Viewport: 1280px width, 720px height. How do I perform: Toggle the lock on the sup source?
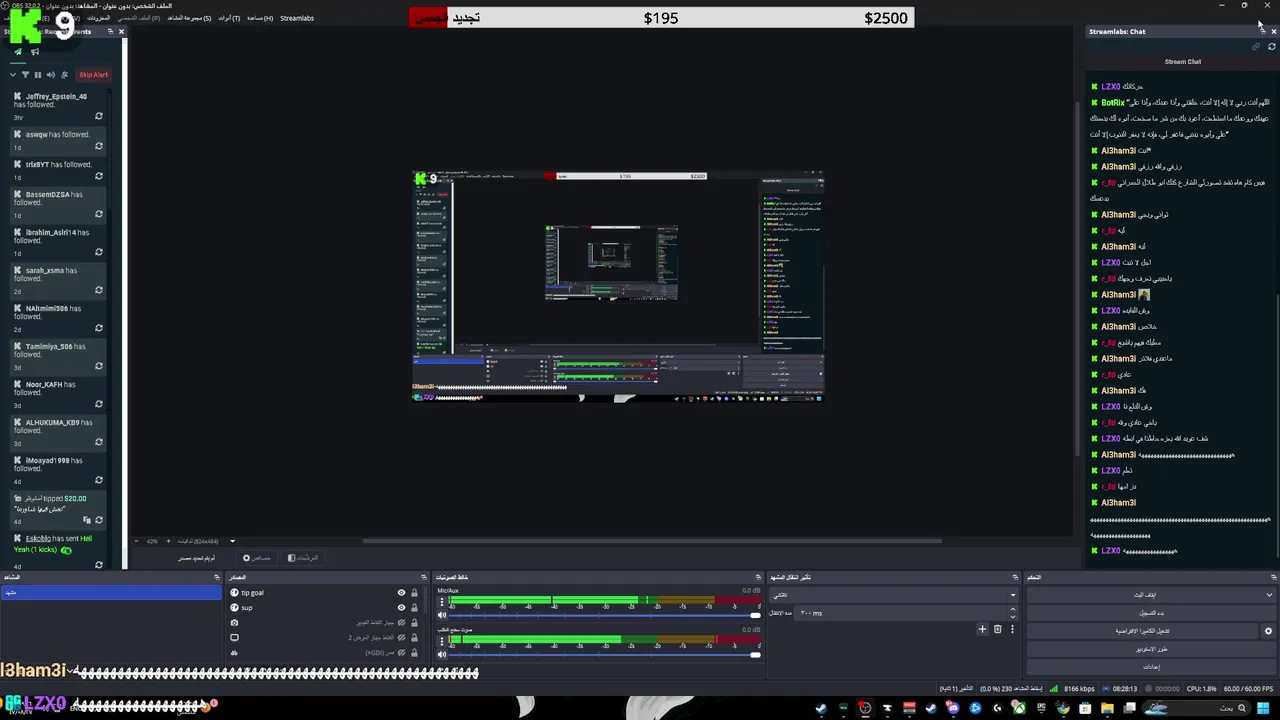[414, 608]
